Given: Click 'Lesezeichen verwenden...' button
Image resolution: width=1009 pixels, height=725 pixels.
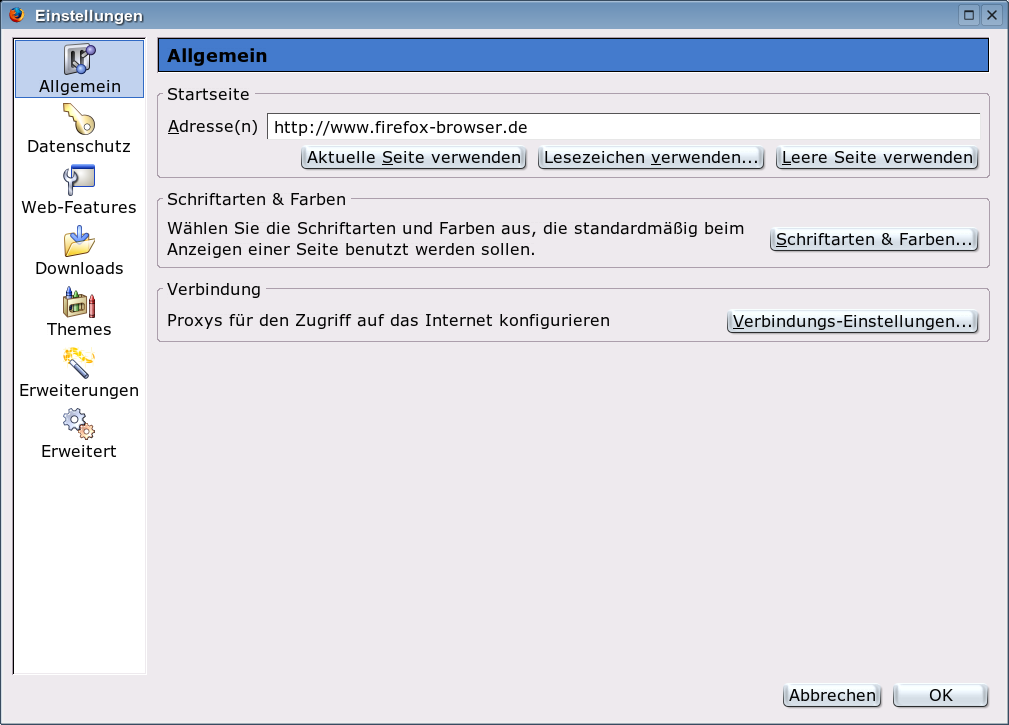Looking at the screenshot, I should pos(651,158).
